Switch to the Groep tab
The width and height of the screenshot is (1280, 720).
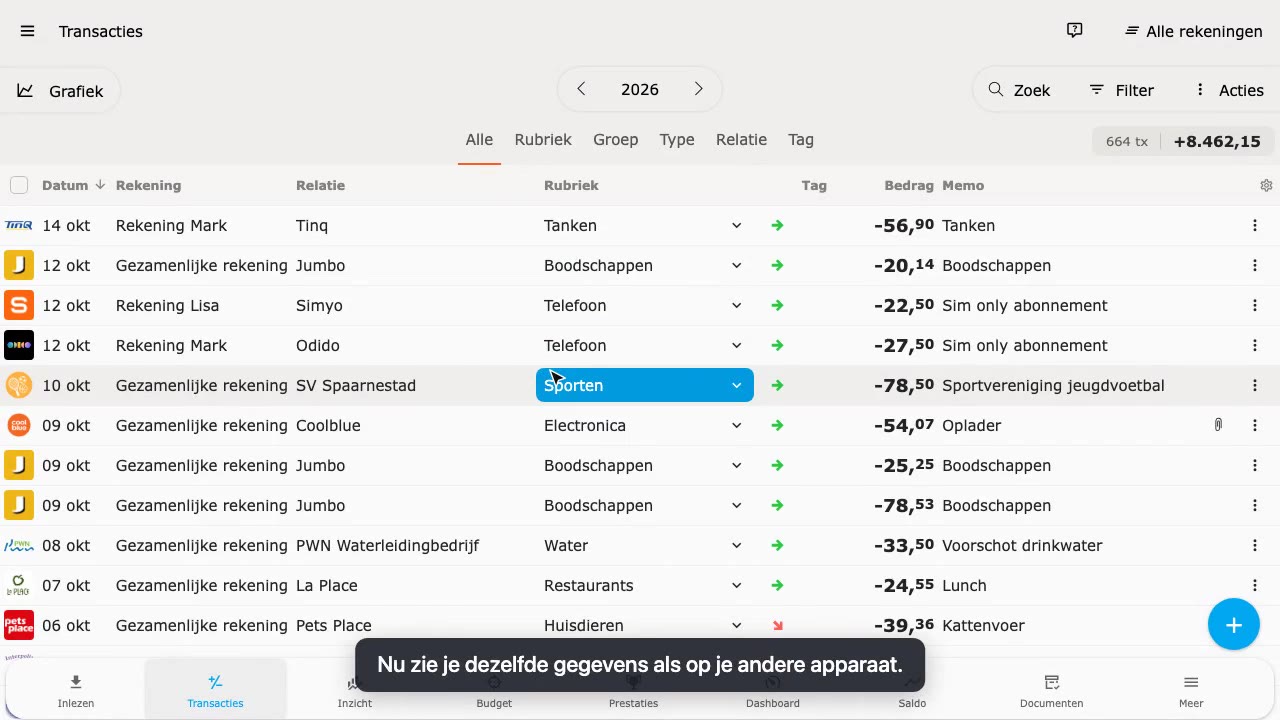click(x=615, y=140)
